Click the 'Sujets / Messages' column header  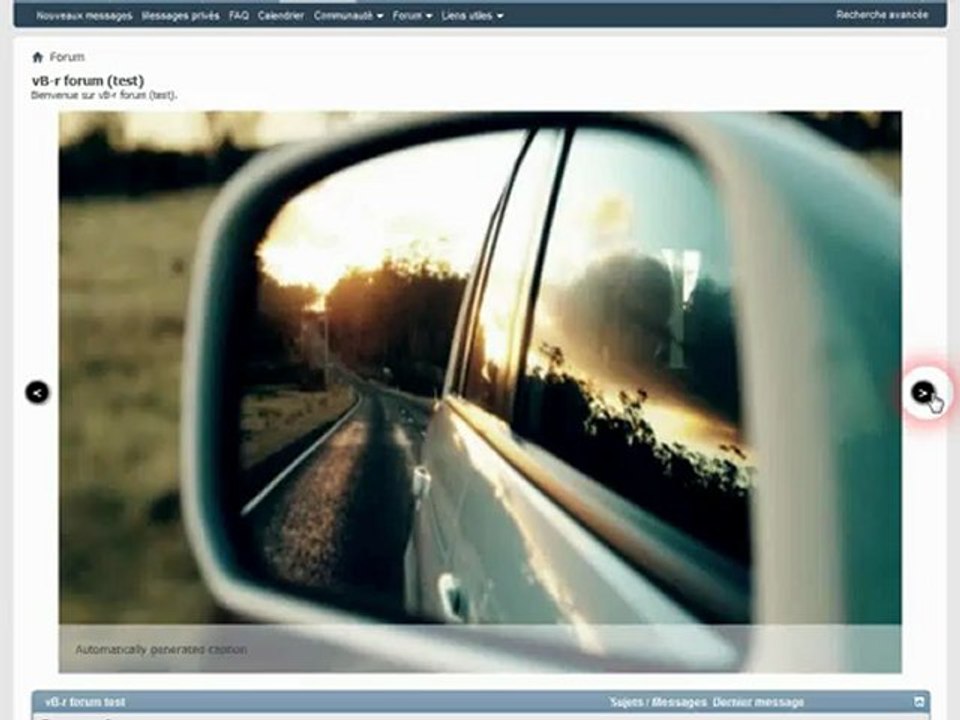658,702
